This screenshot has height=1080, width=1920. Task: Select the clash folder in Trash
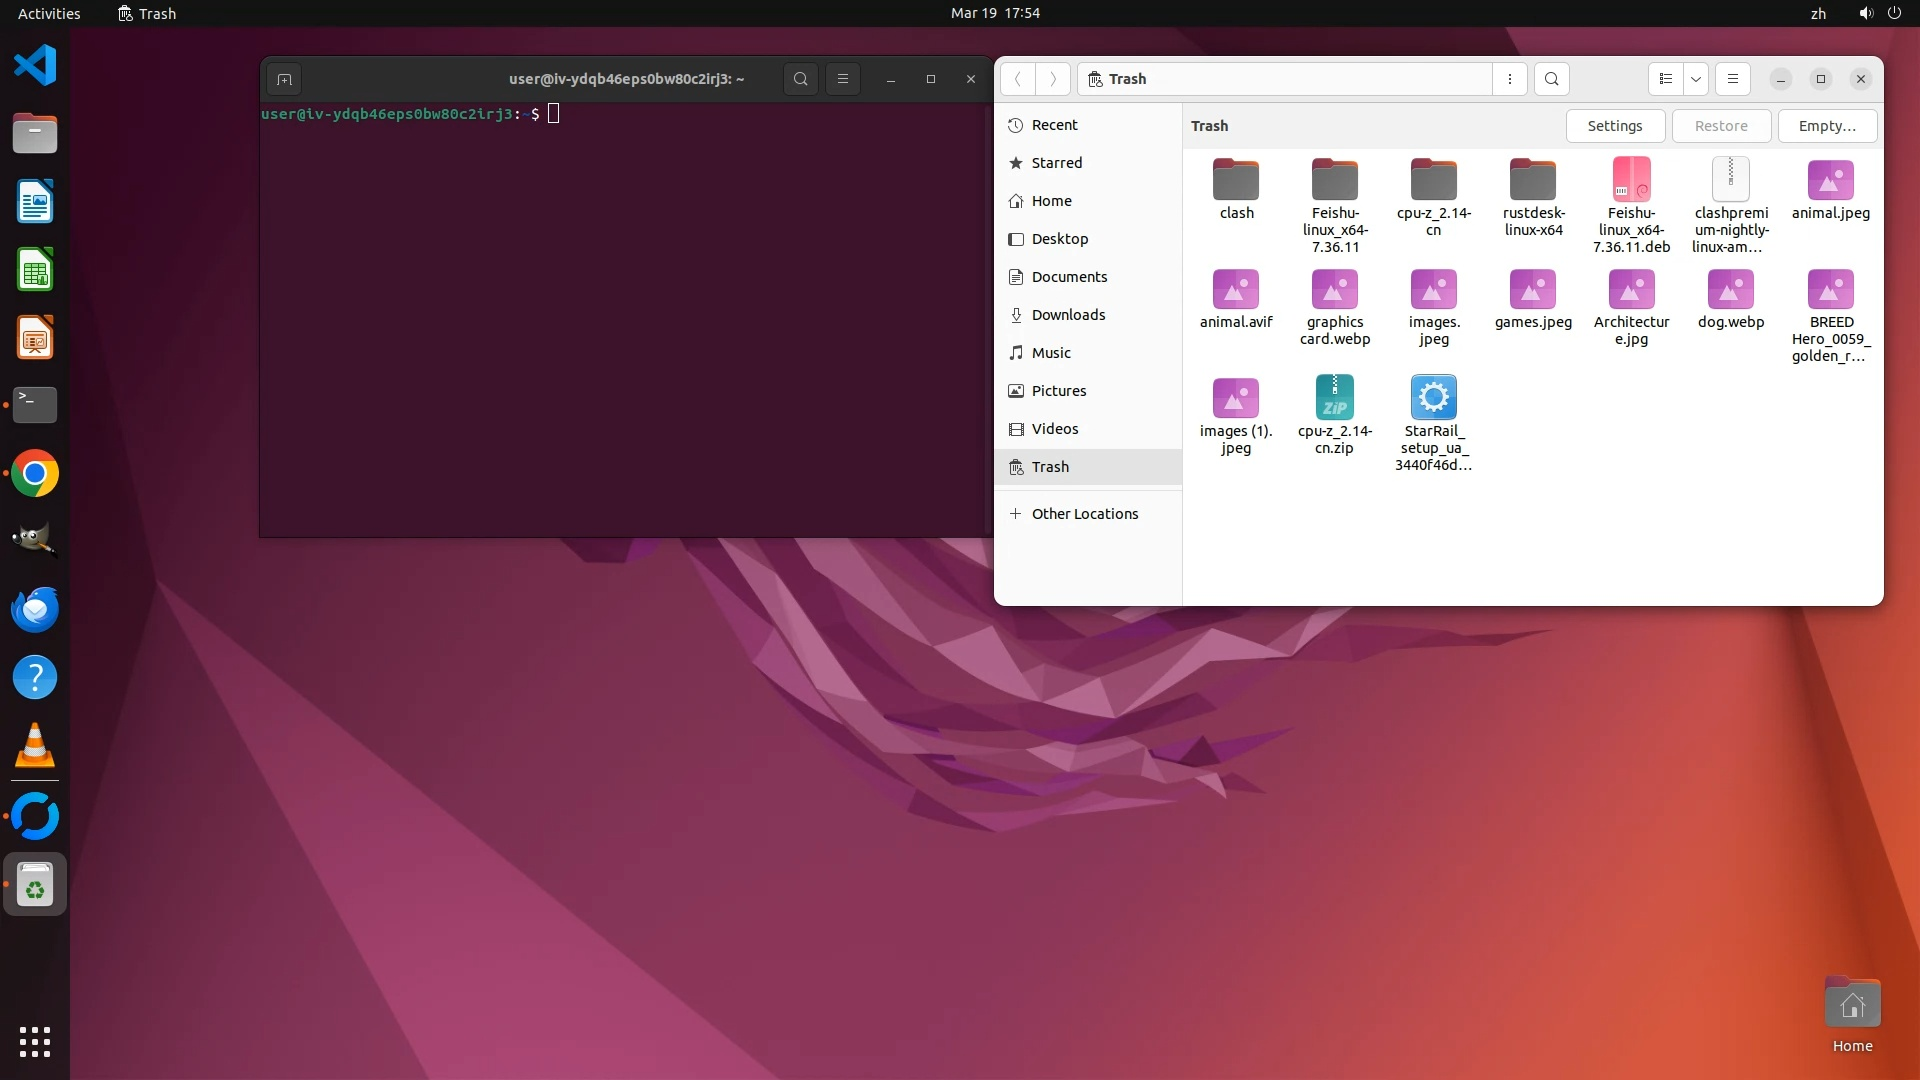1236,181
